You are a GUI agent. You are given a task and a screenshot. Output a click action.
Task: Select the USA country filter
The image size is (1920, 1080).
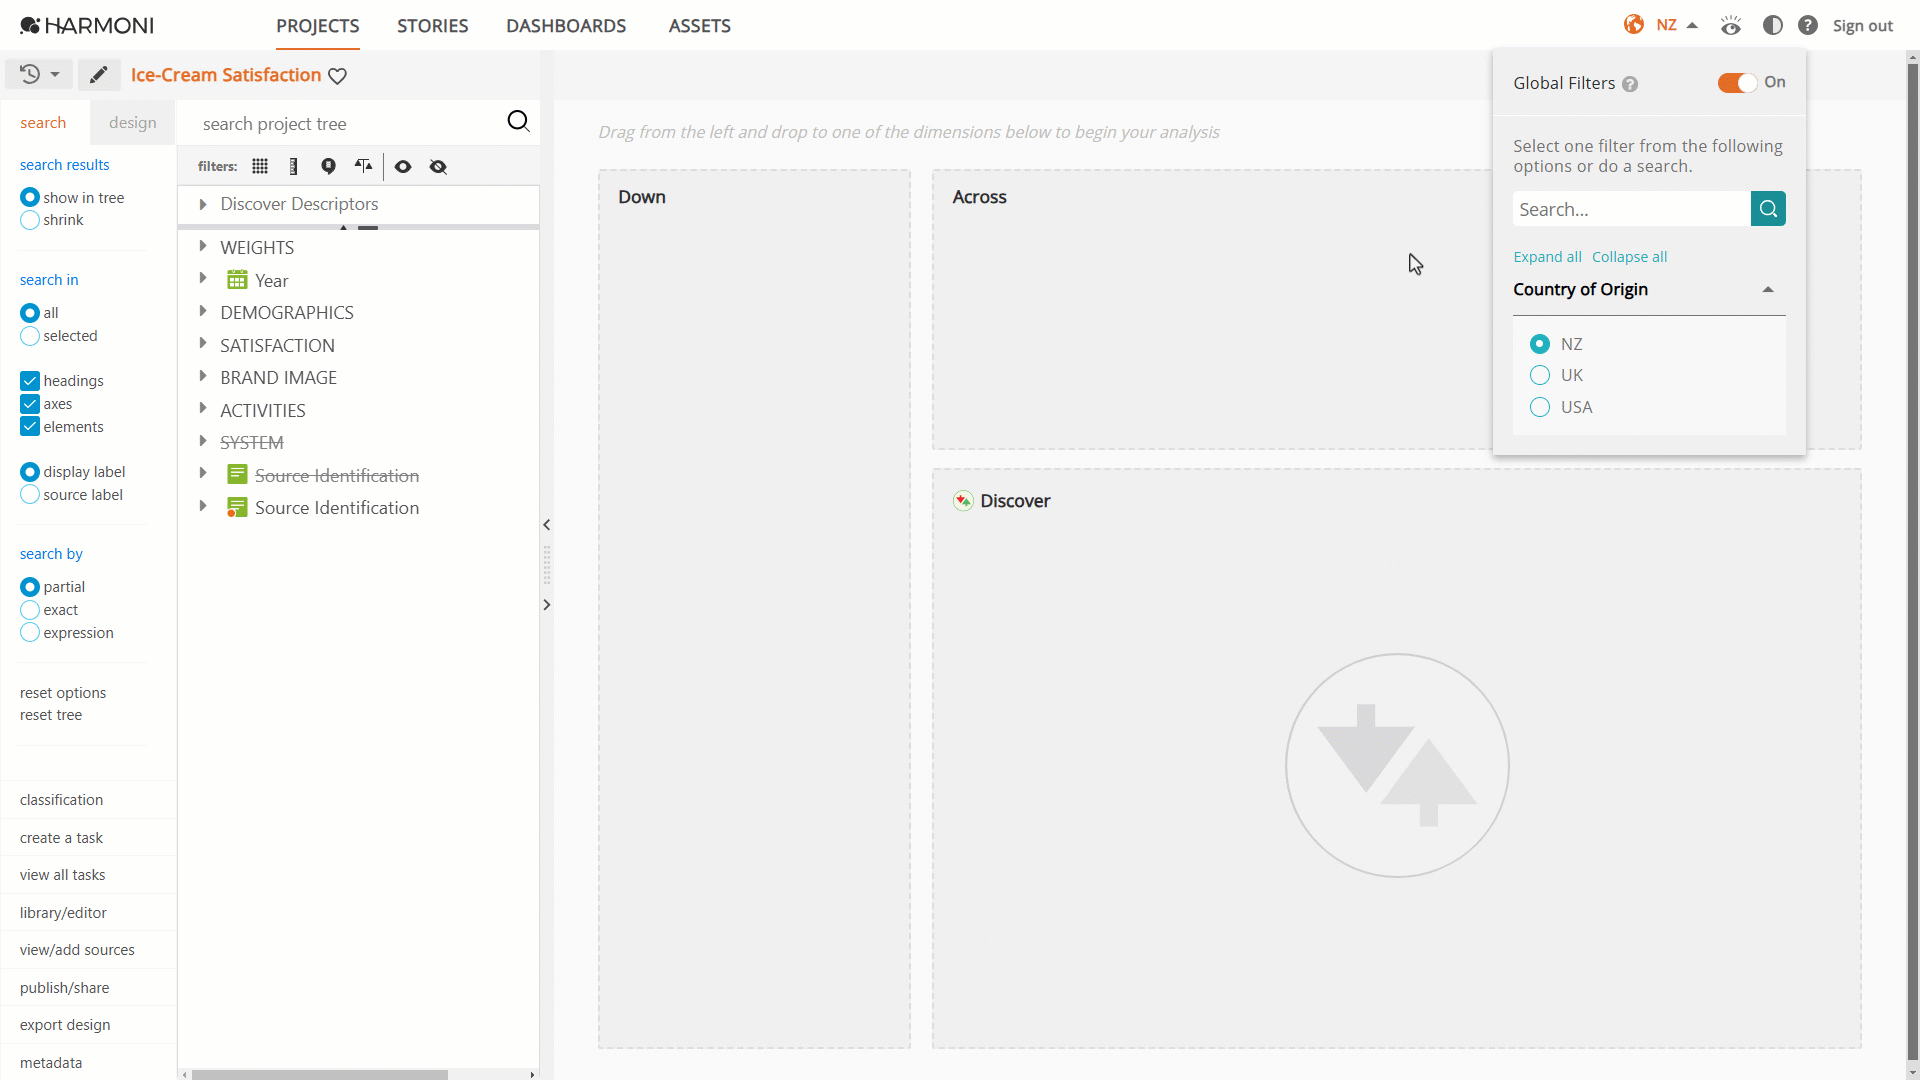[x=1540, y=407]
